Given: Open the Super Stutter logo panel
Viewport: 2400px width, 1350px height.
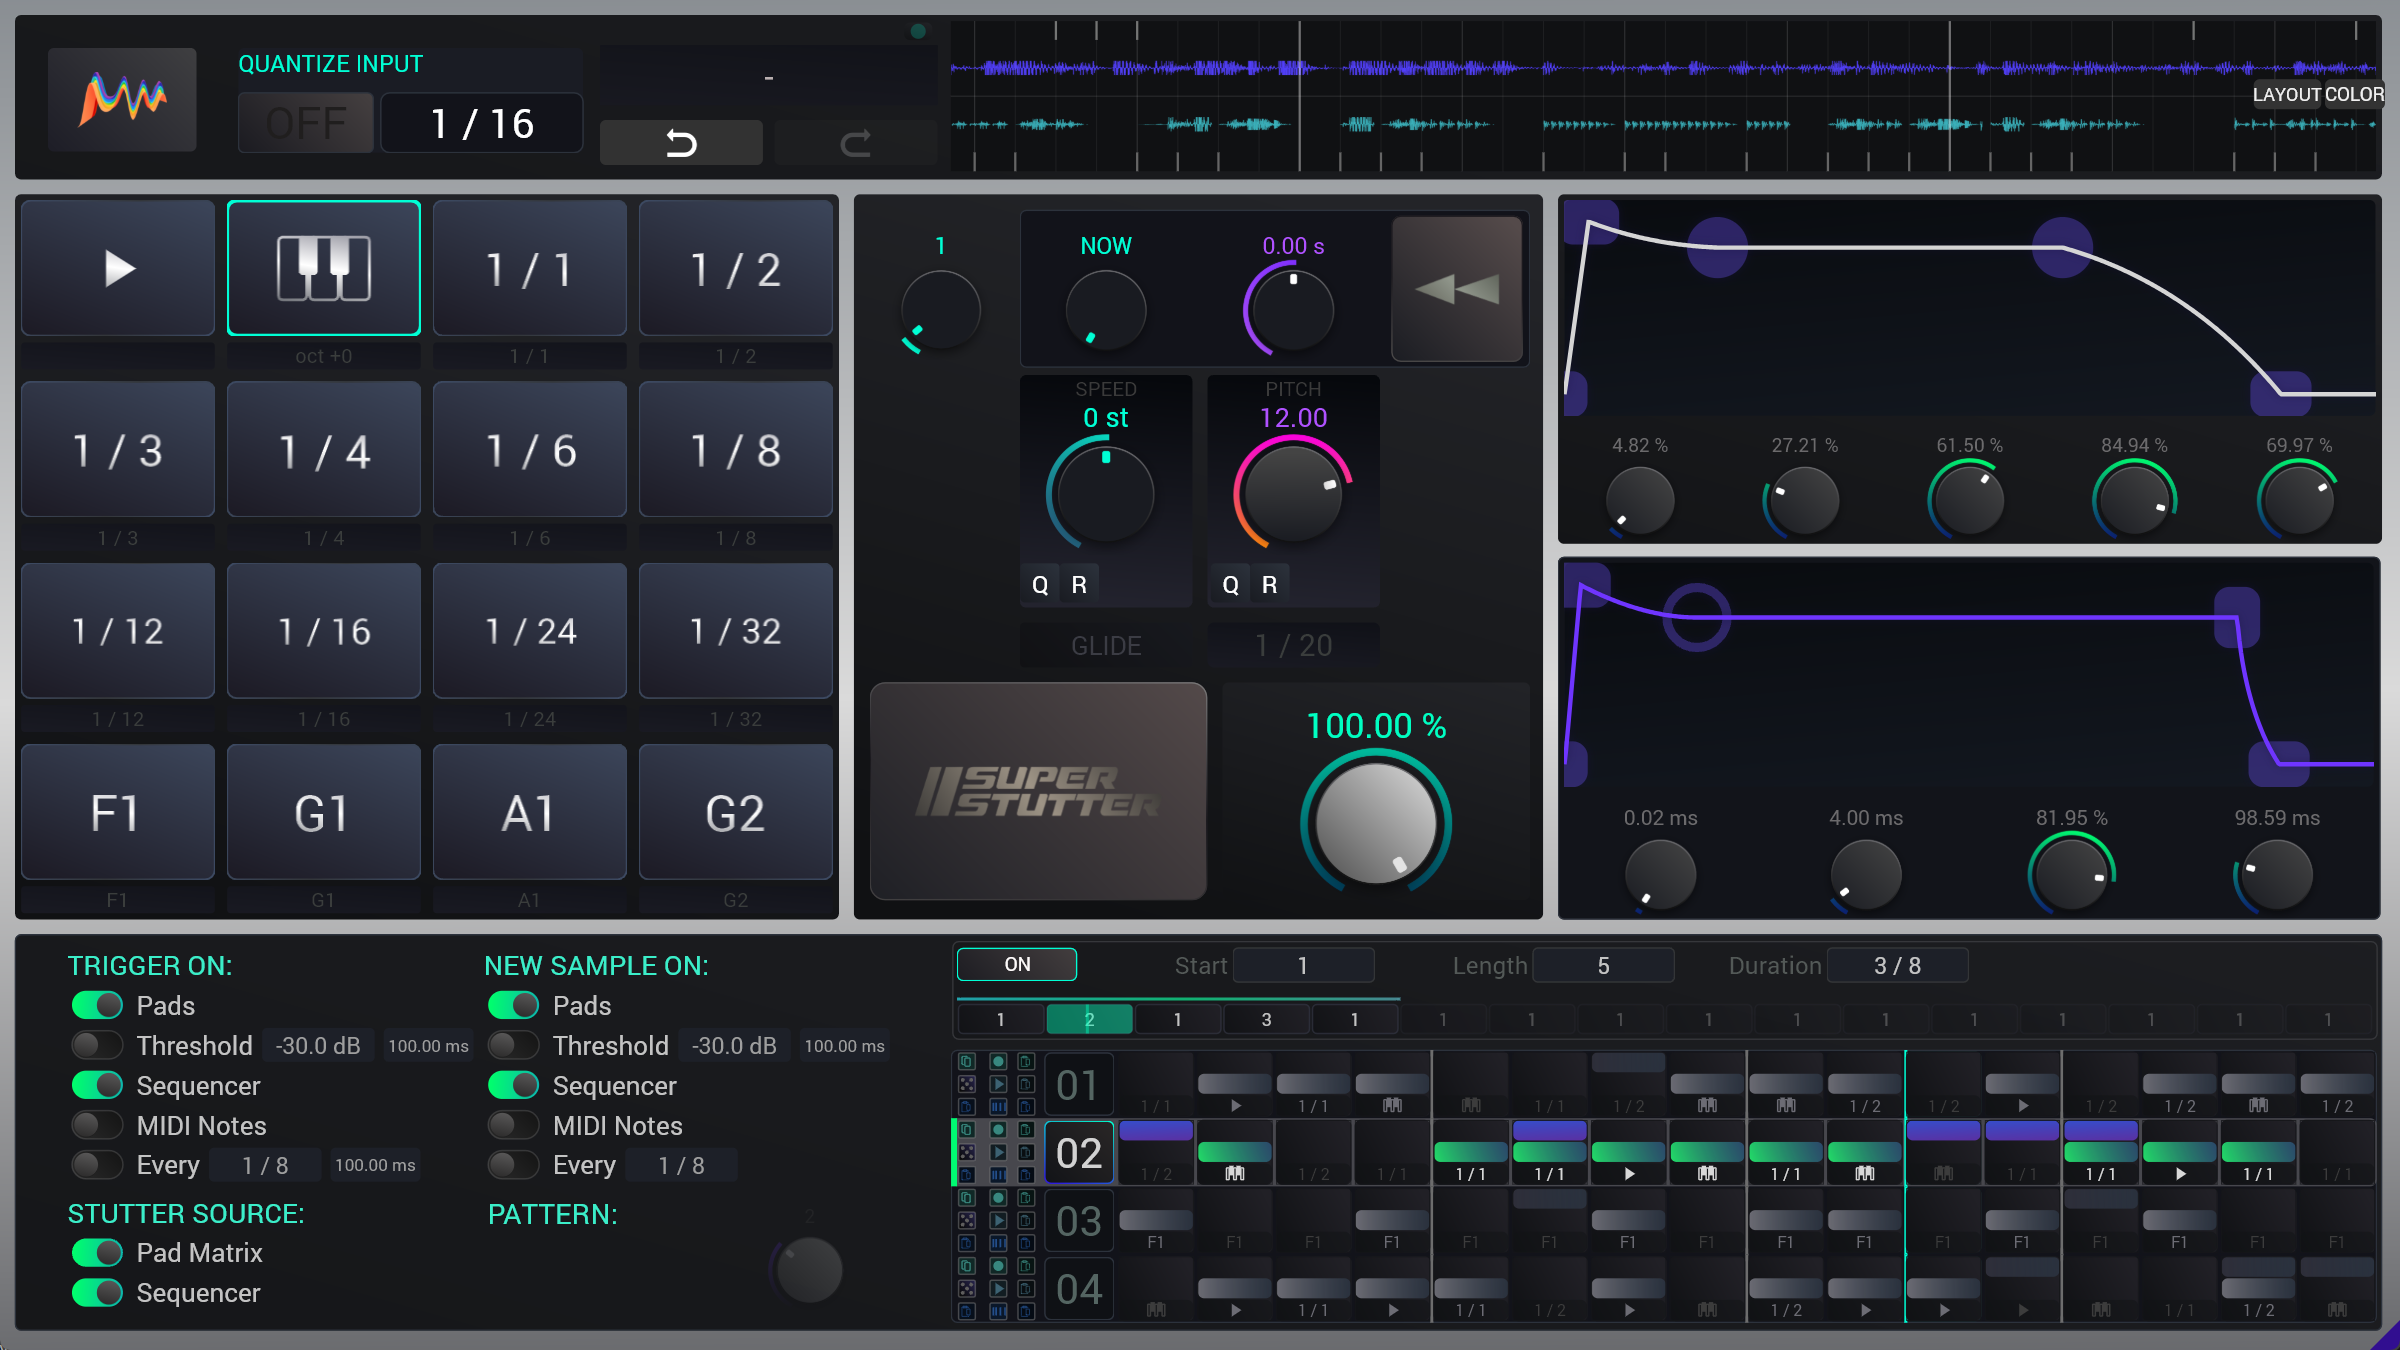Looking at the screenshot, I should (x=1039, y=791).
